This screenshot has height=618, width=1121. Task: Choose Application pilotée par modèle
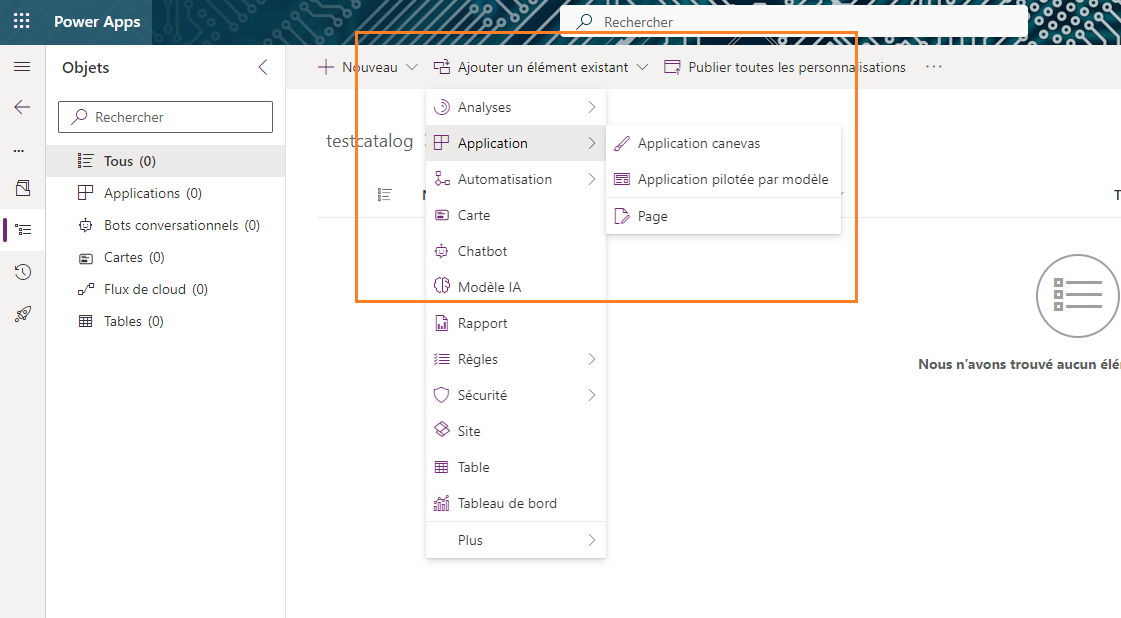(733, 179)
